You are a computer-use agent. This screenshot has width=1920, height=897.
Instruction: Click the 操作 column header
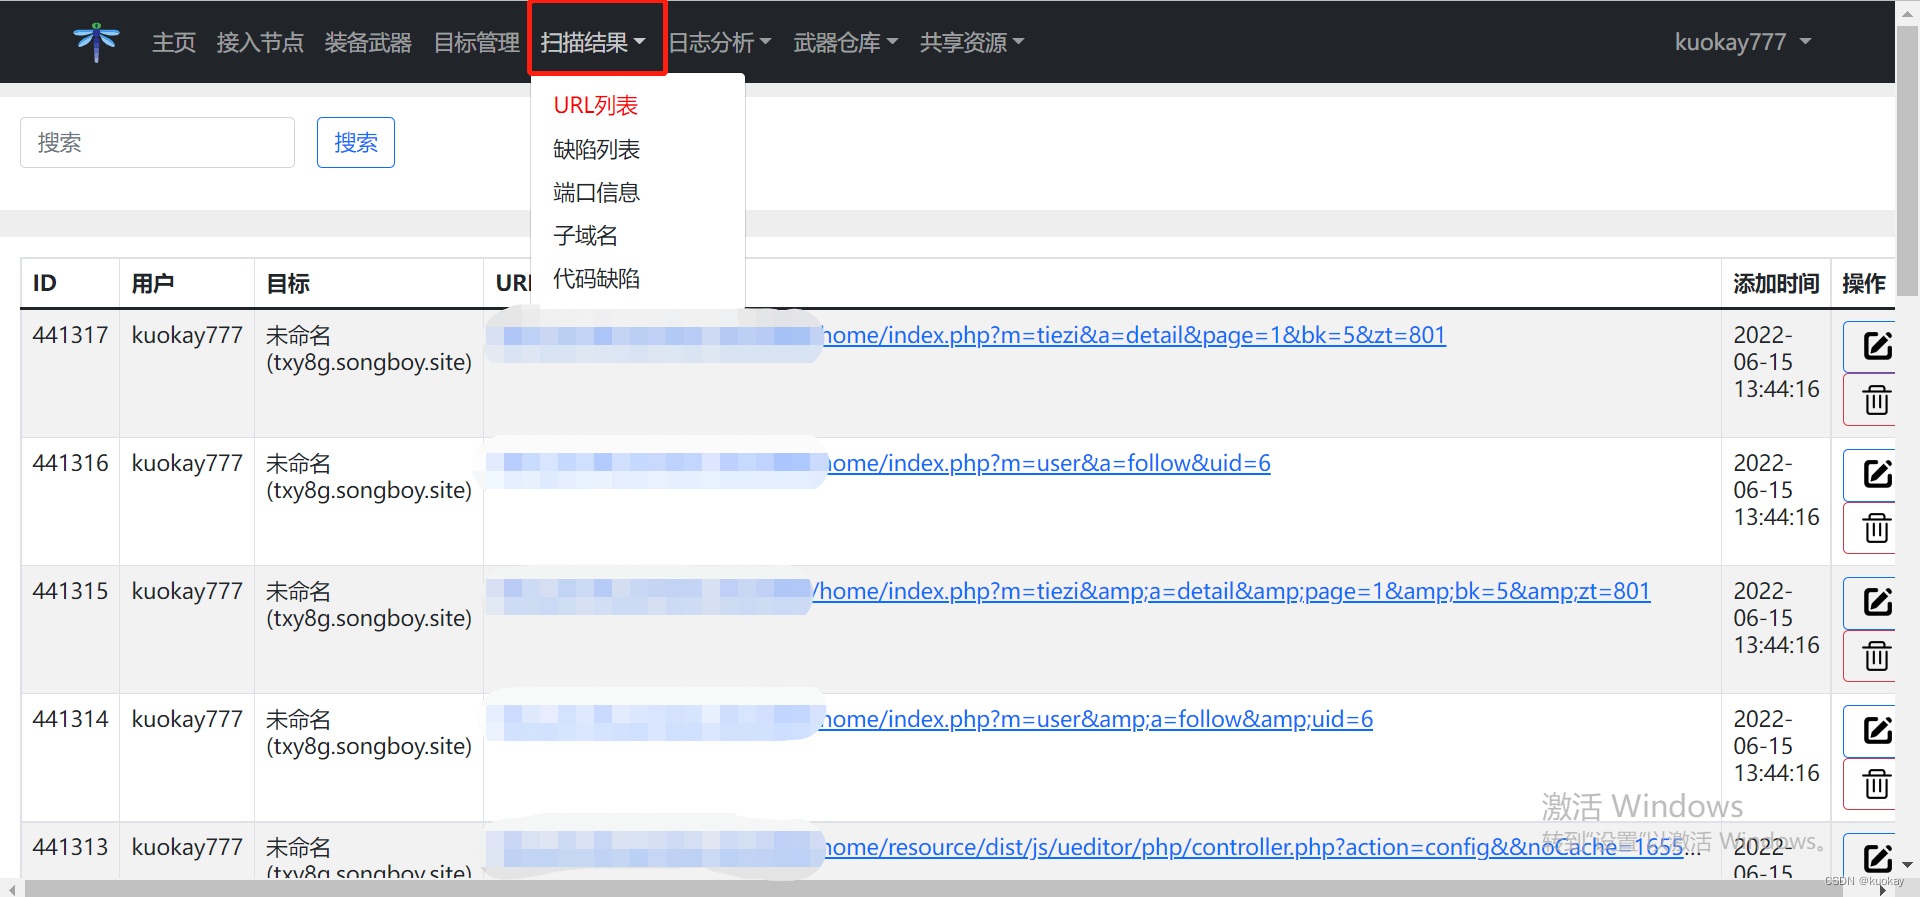coord(1864,283)
